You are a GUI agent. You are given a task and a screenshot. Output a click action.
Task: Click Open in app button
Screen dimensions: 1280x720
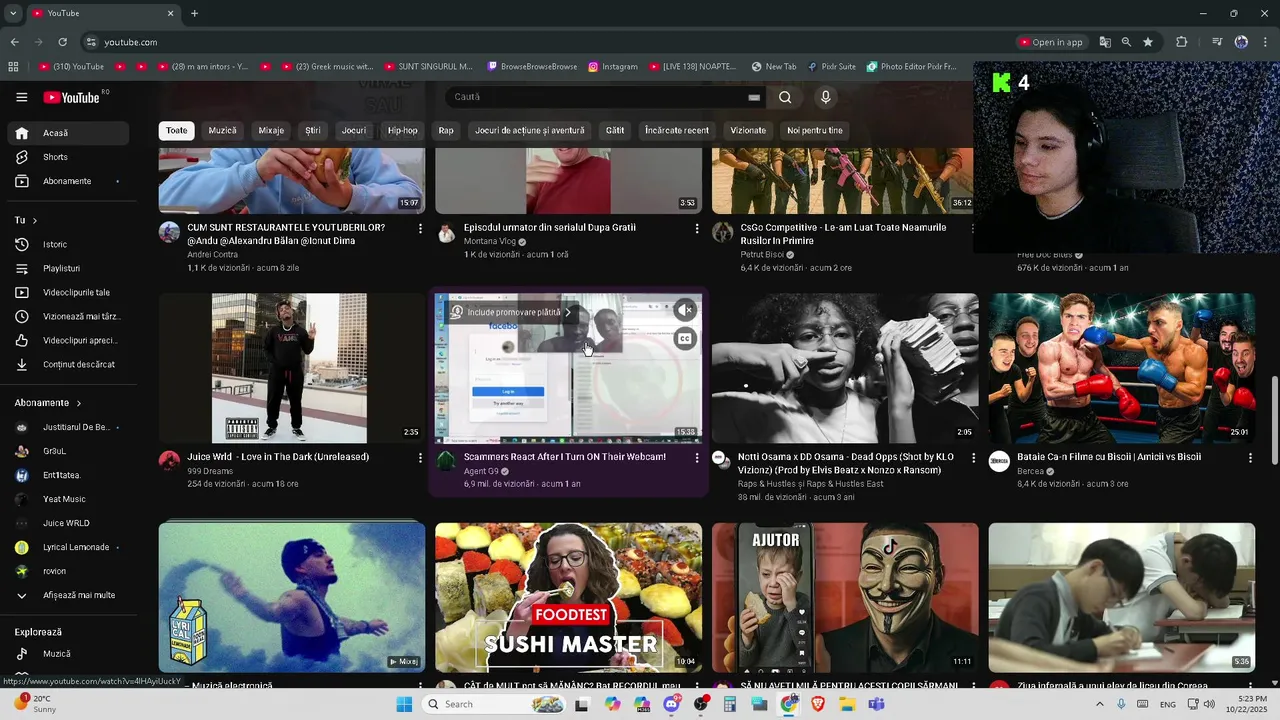1051,42
